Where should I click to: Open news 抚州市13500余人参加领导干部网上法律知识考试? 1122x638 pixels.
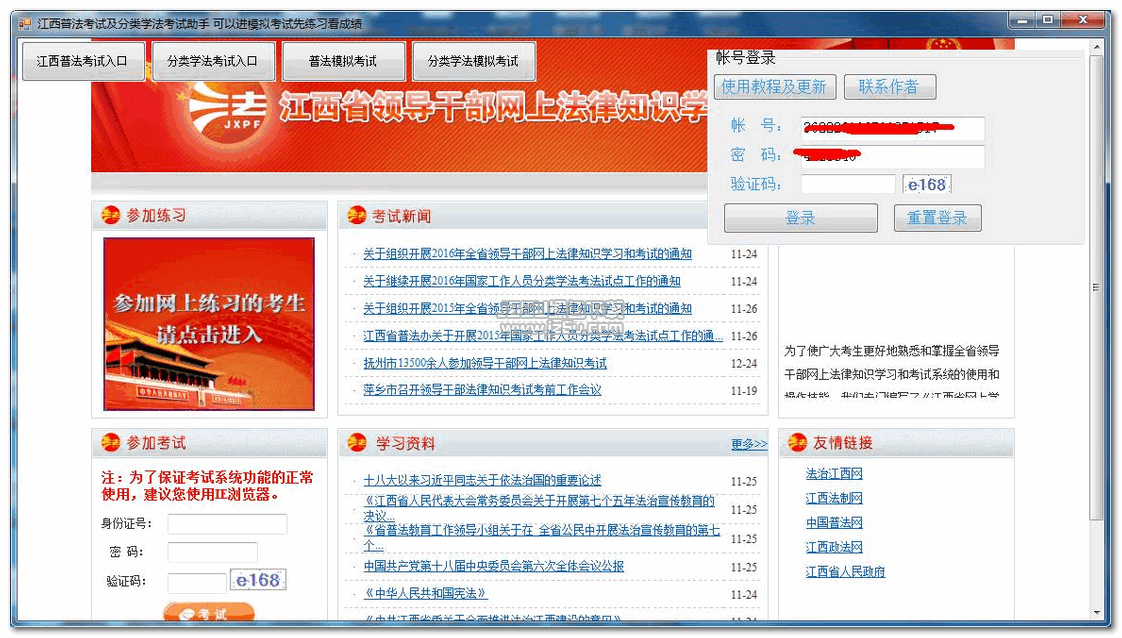485,363
